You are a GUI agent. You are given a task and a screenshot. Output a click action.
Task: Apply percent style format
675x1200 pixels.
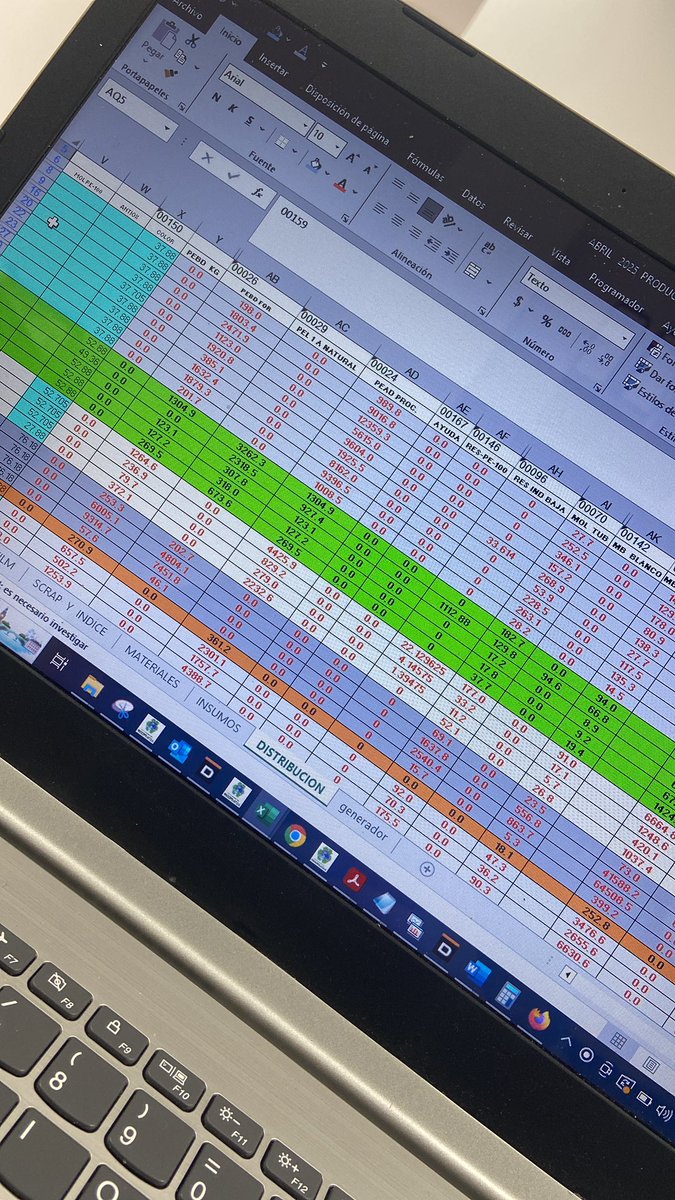click(x=546, y=321)
